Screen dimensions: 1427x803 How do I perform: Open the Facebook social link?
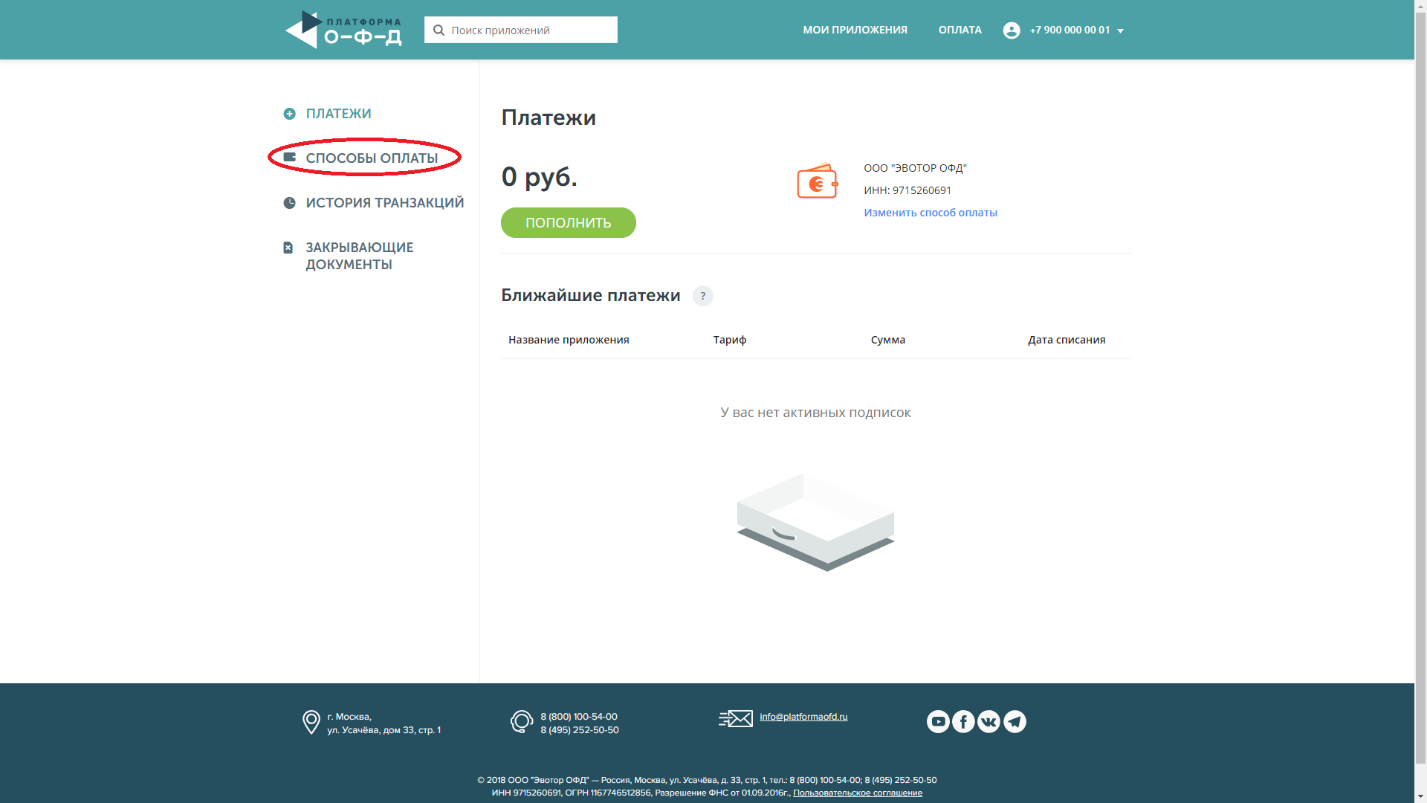click(963, 722)
